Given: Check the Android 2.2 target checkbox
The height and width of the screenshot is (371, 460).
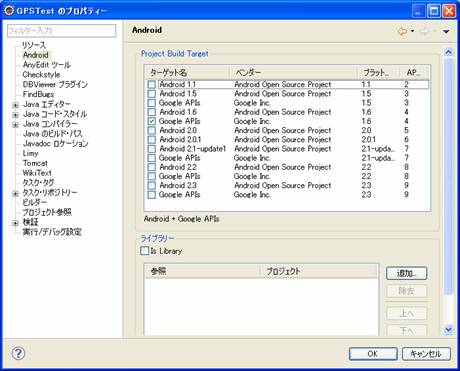Looking at the screenshot, I should point(152,167).
